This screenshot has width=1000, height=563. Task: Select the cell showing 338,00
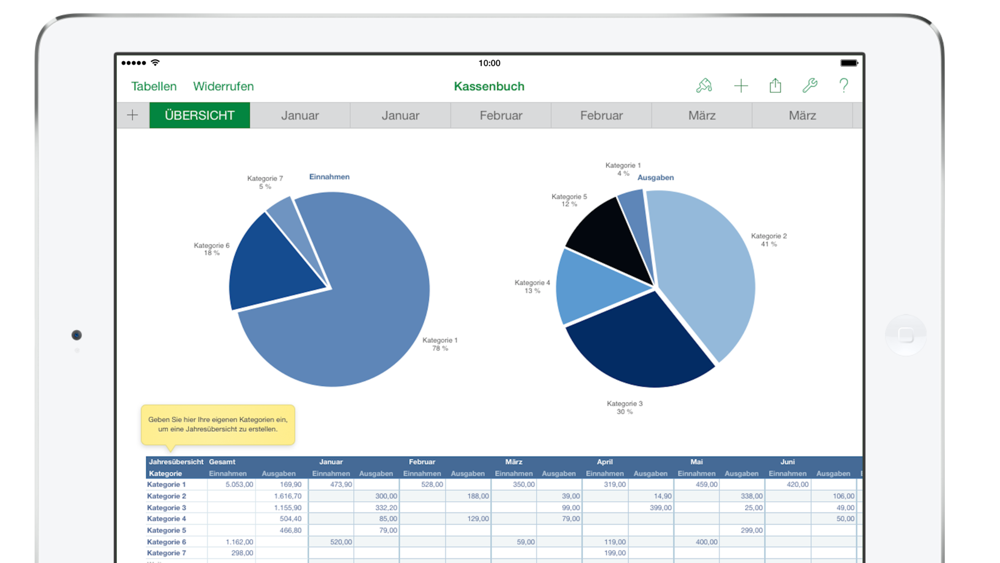coord(742,496)
